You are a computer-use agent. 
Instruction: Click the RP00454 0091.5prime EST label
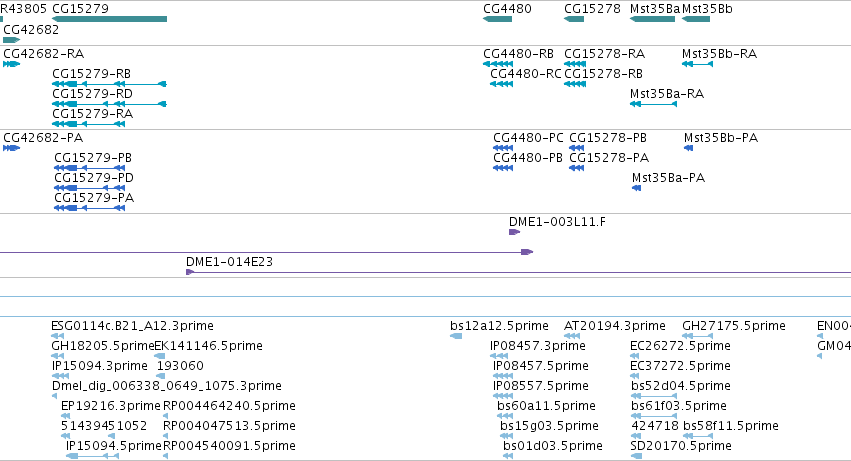pos(229,446)
